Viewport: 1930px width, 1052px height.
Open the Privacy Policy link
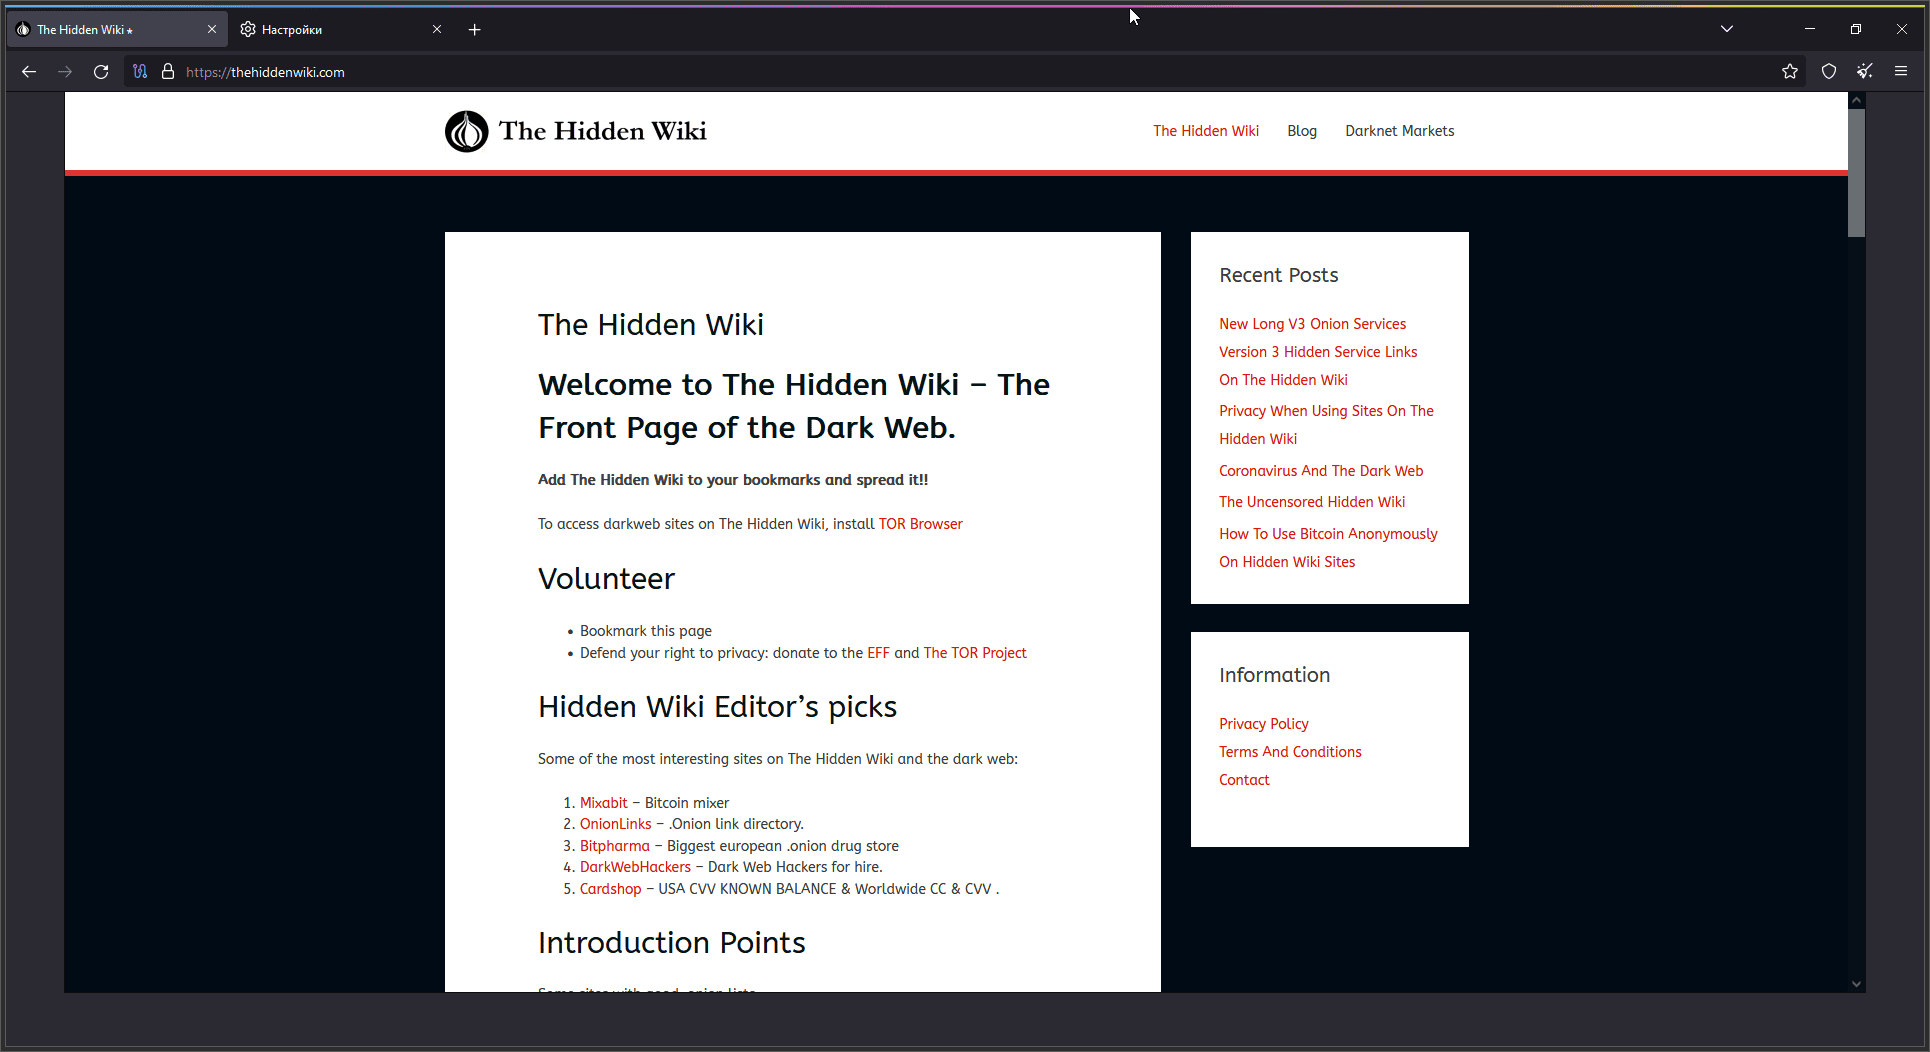coord(1264,724)
